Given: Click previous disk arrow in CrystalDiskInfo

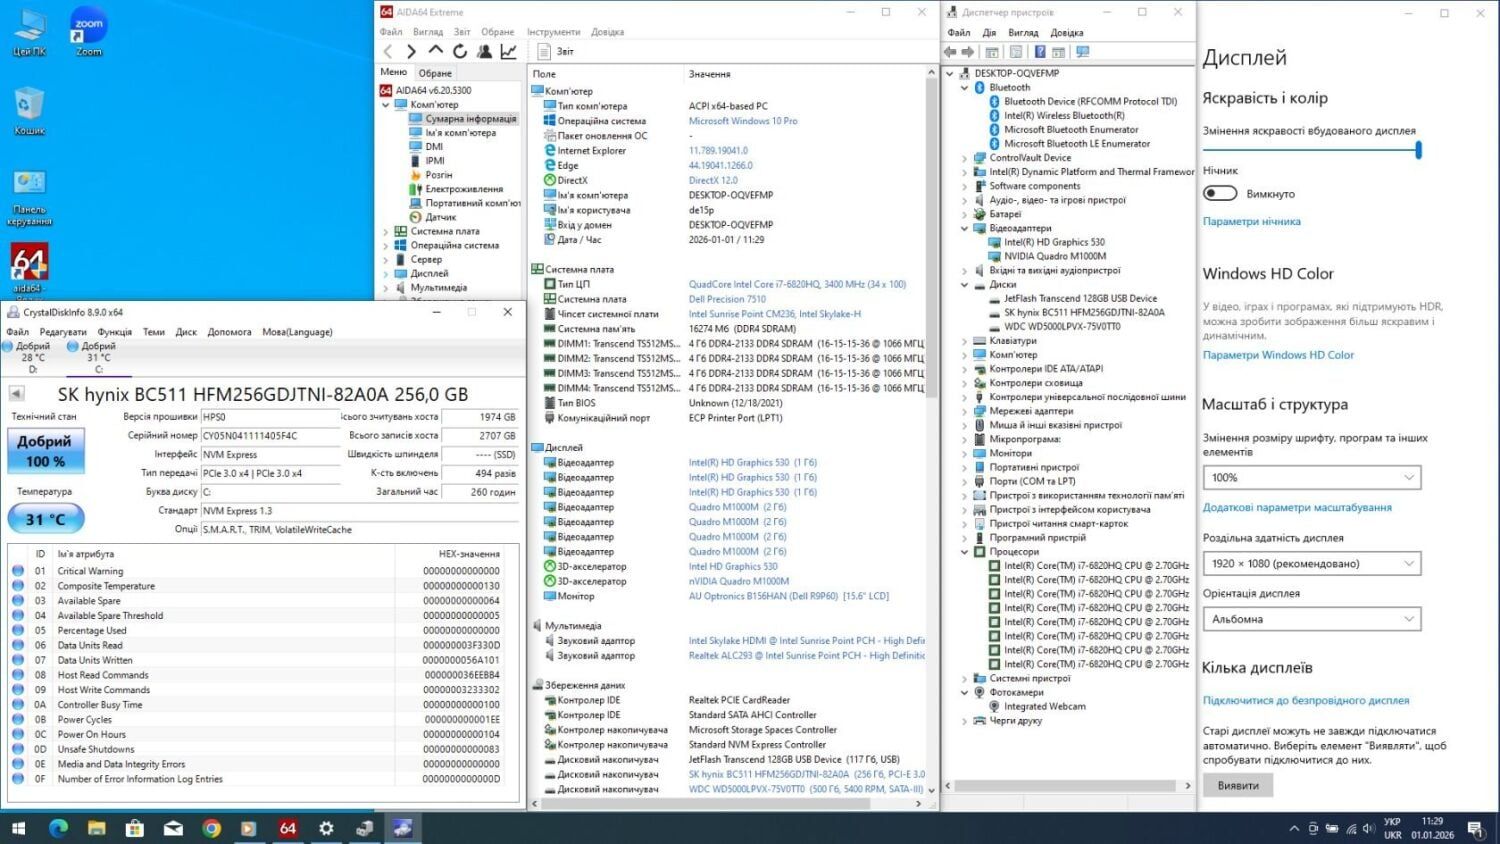Looking at the screenshot, I should click(16, 394).
